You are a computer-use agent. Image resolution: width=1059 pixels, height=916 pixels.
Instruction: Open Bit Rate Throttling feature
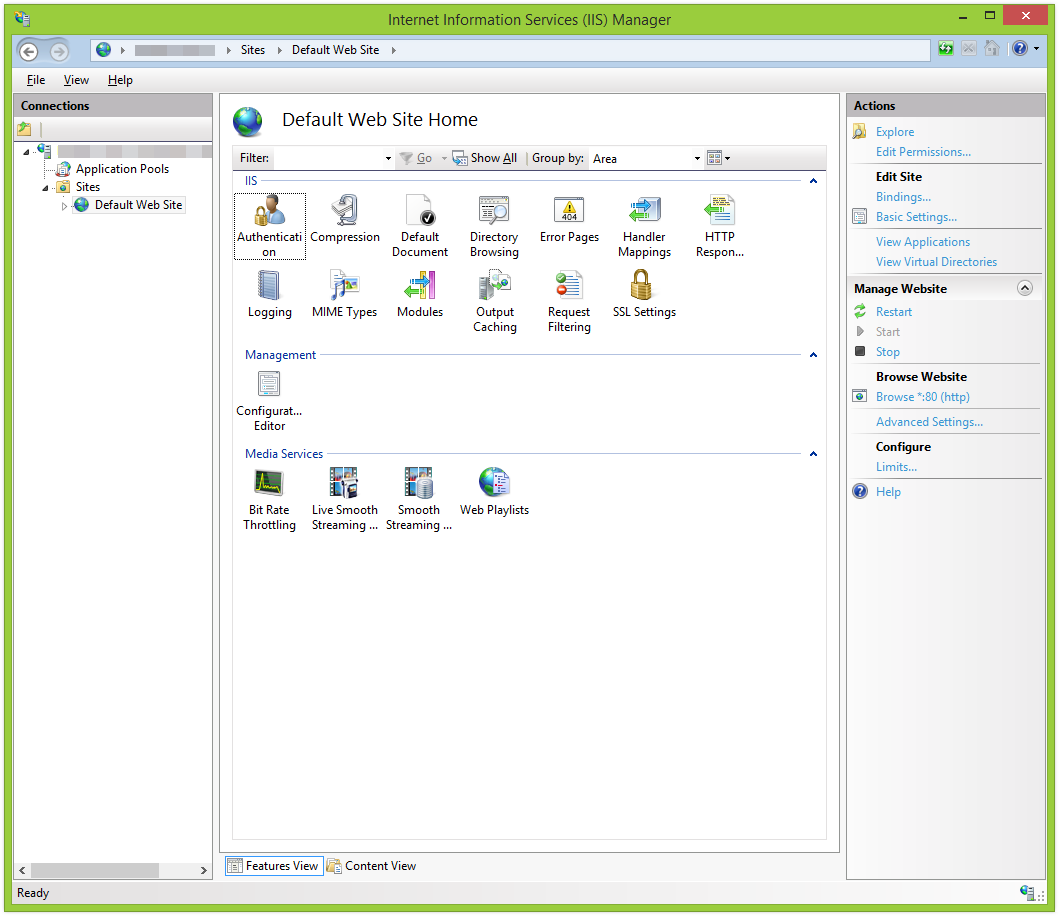pos(269,499)
